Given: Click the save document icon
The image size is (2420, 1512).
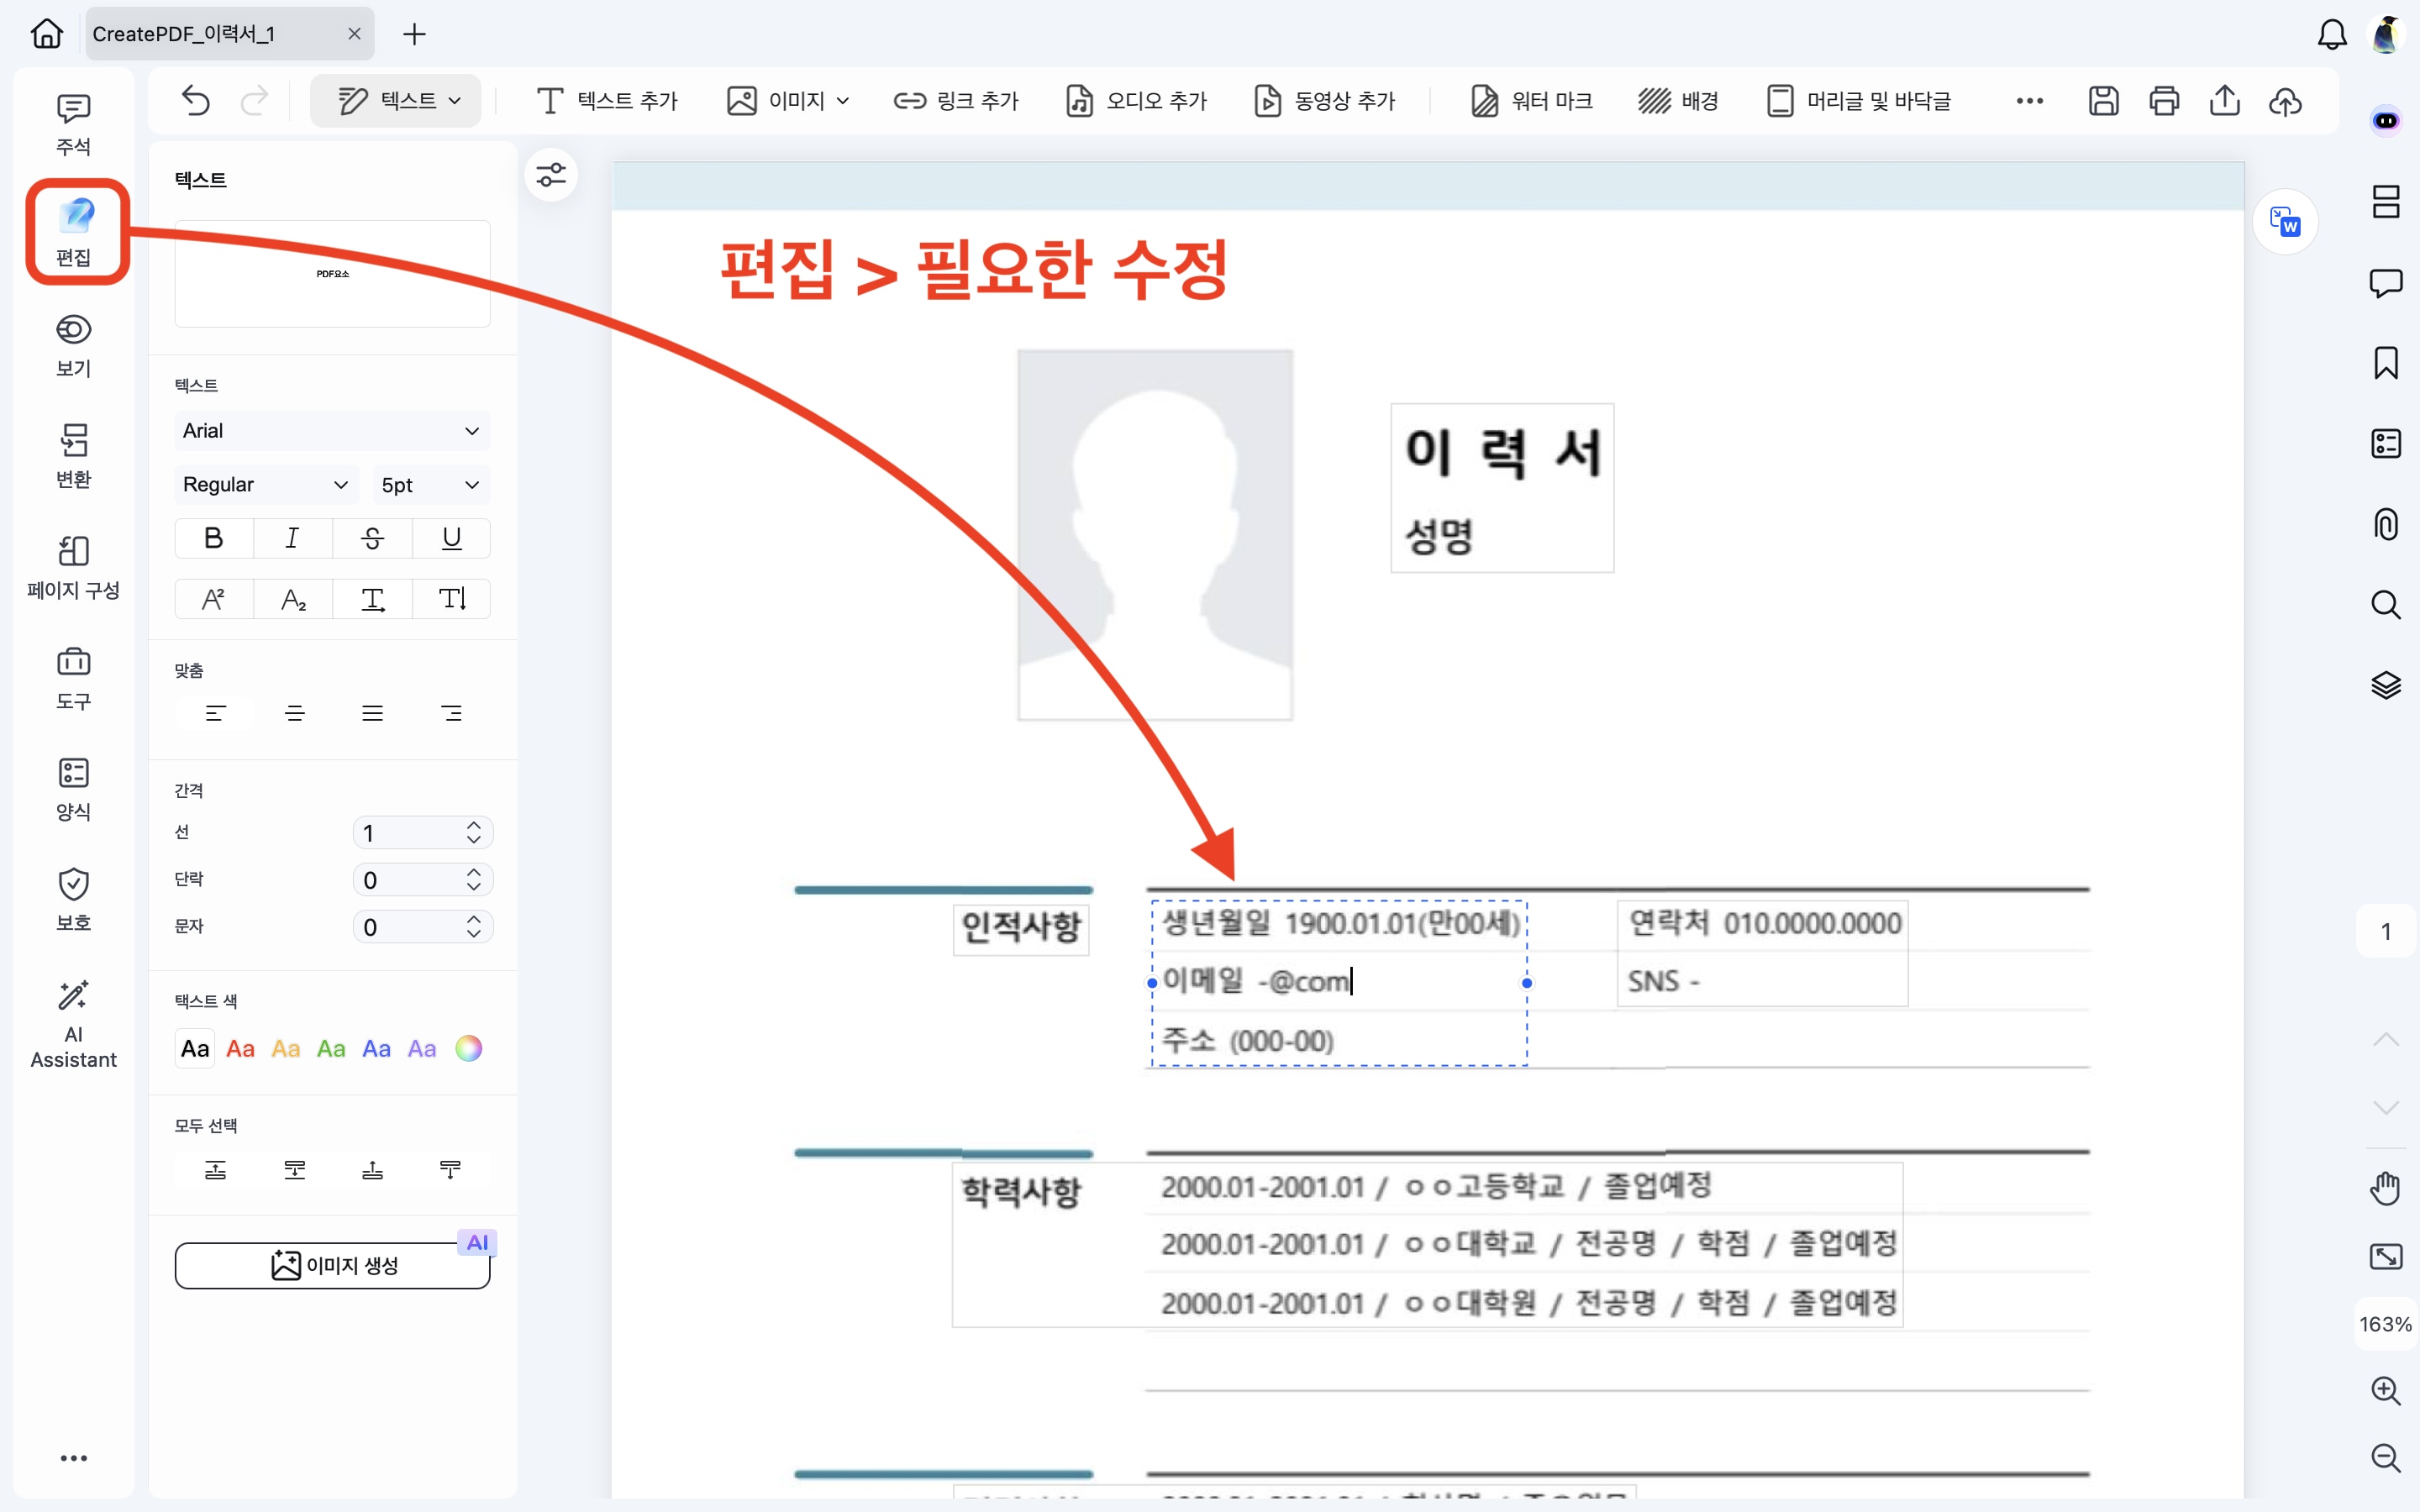Looking at the screenshot, I should click(x=2103, y=100).
